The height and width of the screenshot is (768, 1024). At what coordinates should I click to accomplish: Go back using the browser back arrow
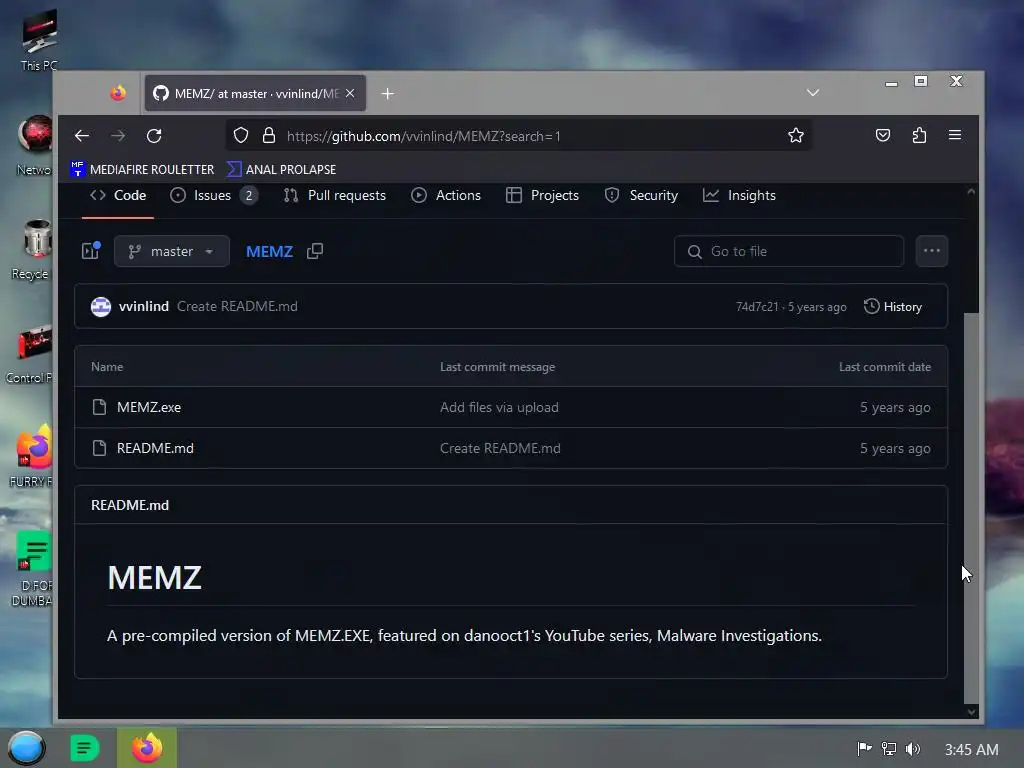[x=82, y=136]
